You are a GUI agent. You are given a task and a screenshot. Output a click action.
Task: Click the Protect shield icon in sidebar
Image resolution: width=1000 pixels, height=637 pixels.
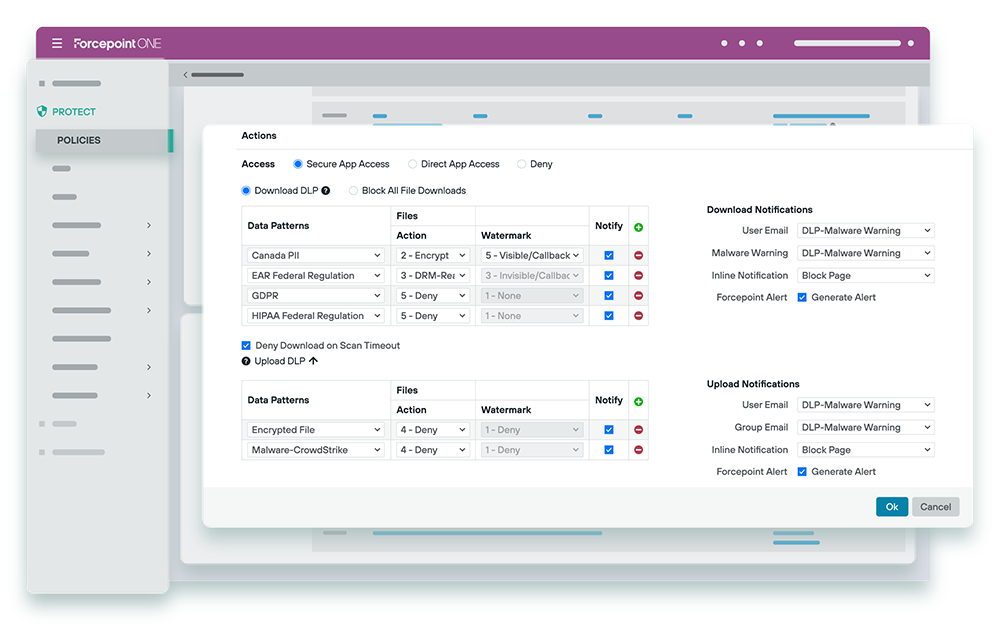pyautogui.click(x=42, y=112)
